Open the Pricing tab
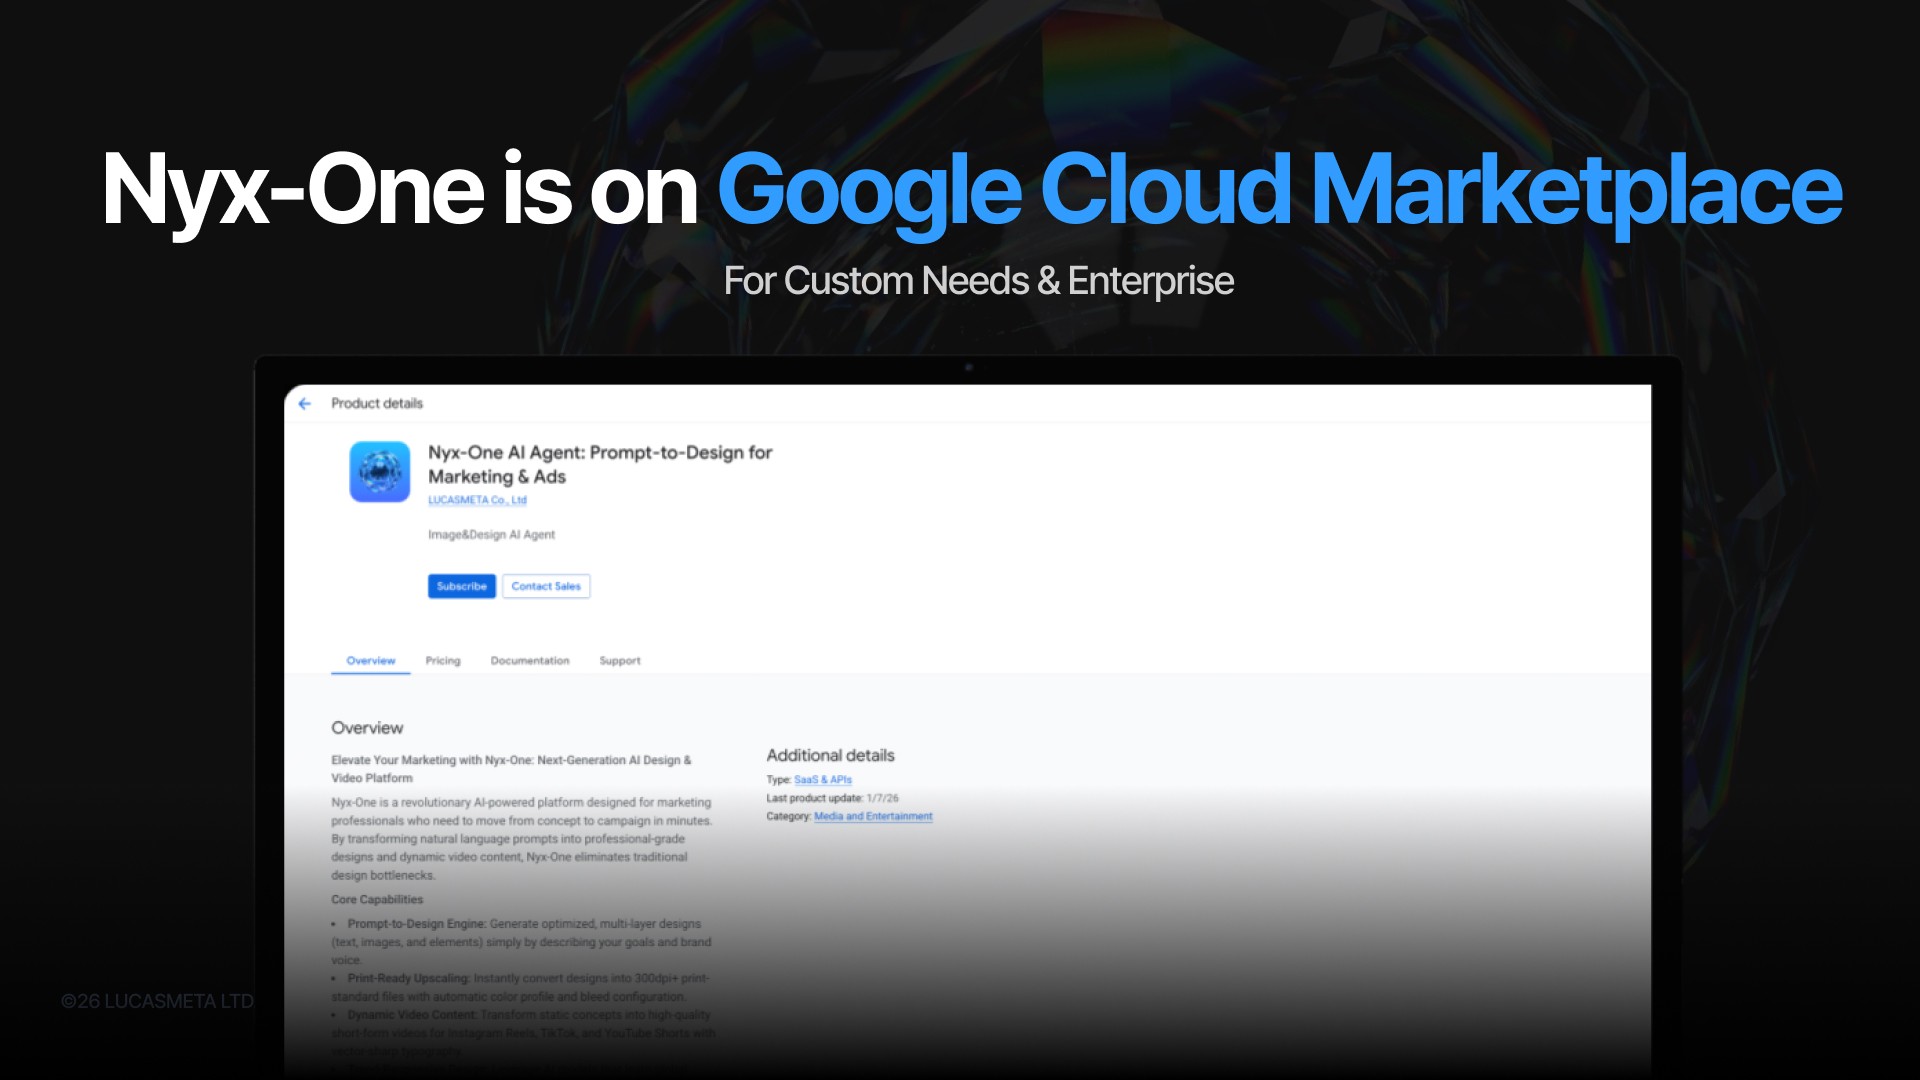 (x=443, y=661)
